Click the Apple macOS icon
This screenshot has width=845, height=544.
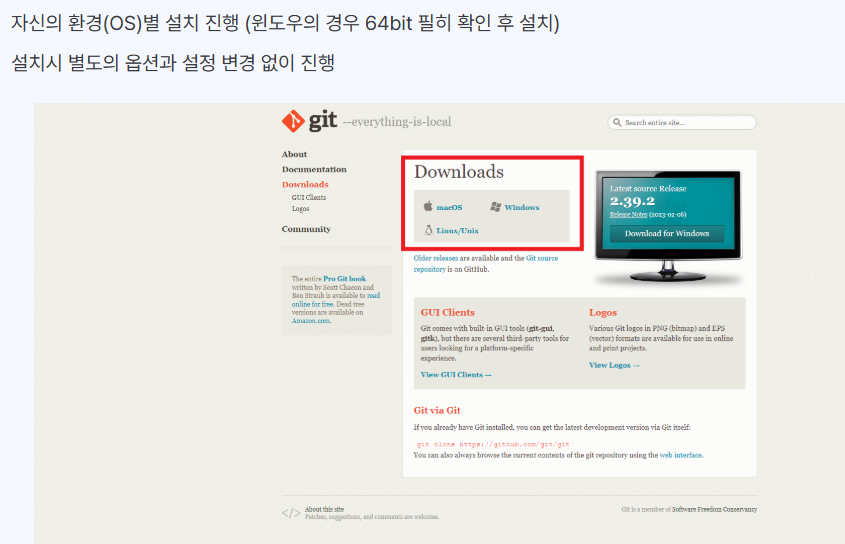coord(428,206)
